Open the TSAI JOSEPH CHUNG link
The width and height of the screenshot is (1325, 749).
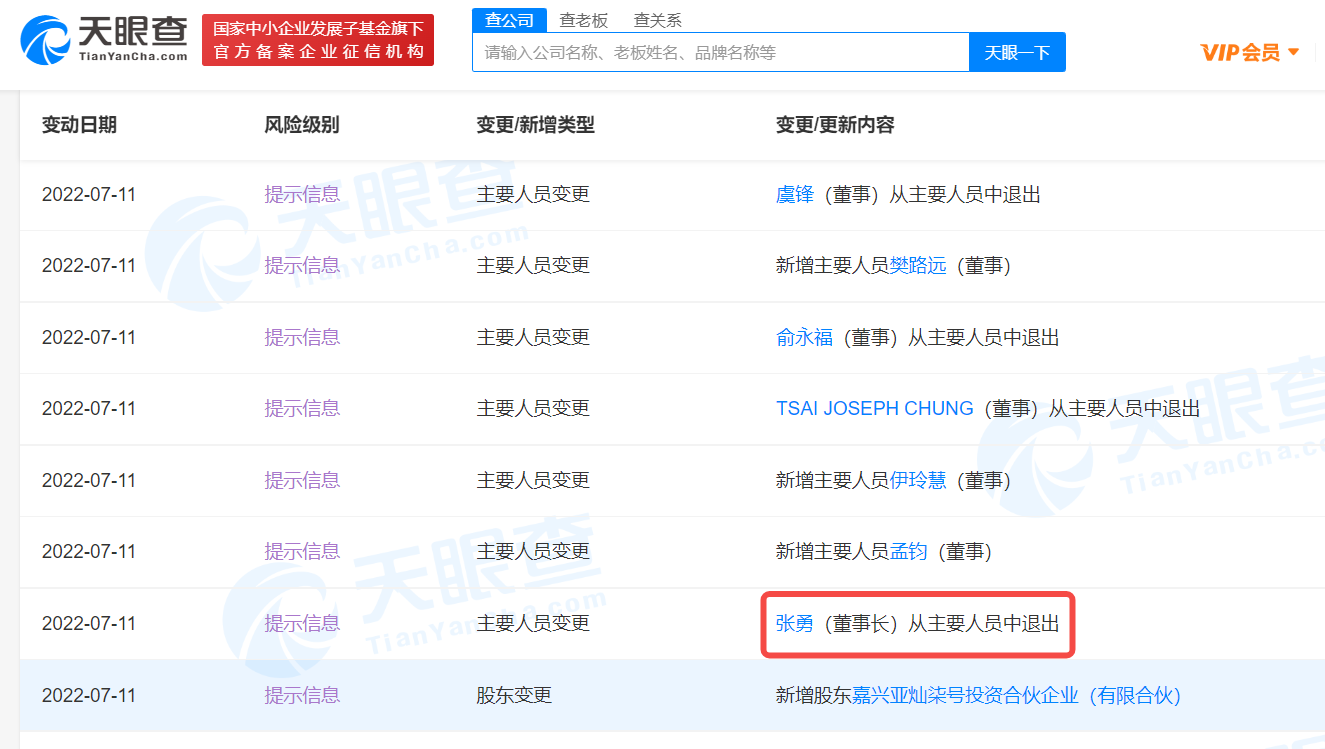[x=875, y=409]
